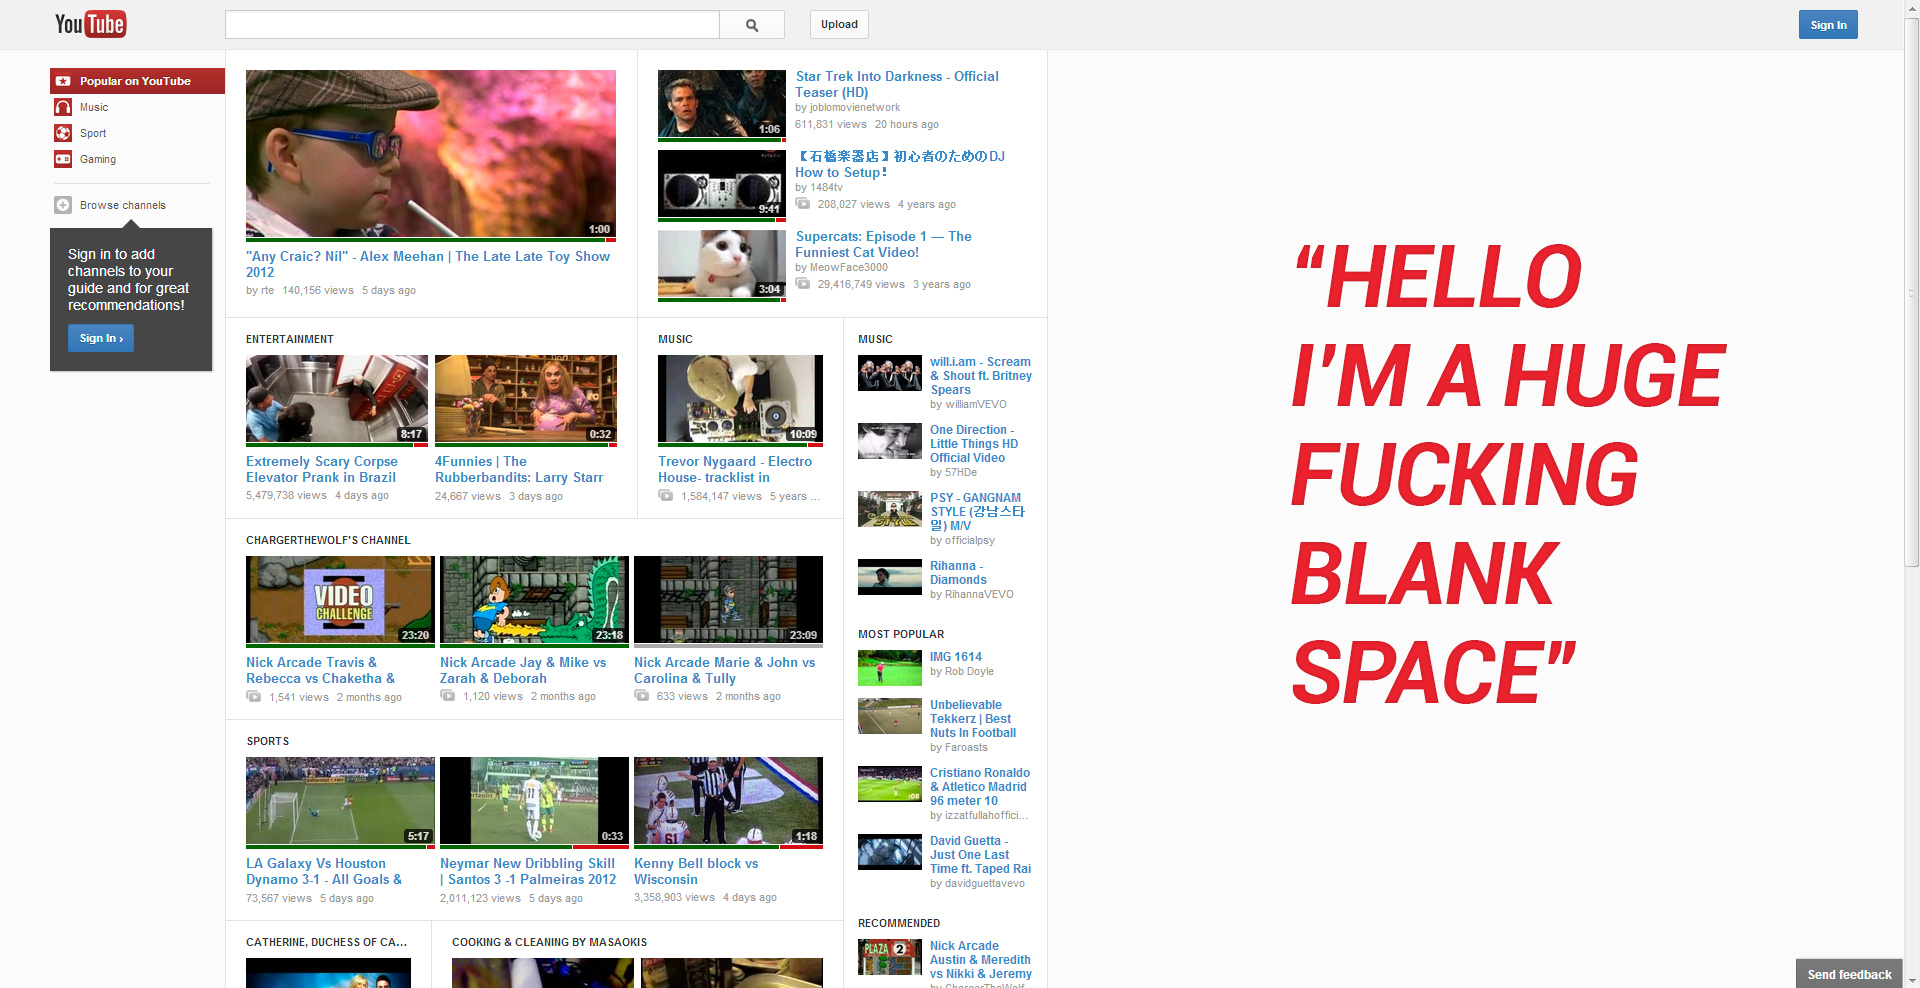
Task: Open Nick Arcade Jay & Mike title link
Action: click(523, 670)
